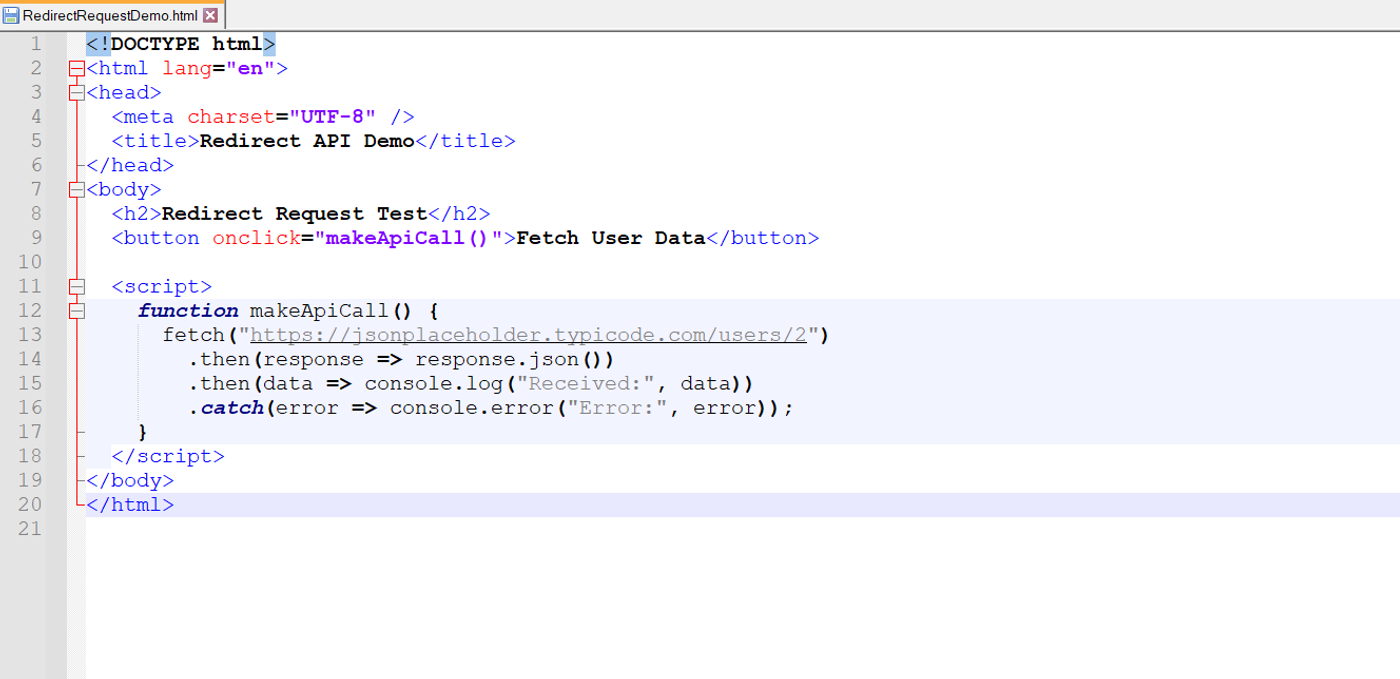Click the closing html tag
1400x679 pixels.
(130, 505)
